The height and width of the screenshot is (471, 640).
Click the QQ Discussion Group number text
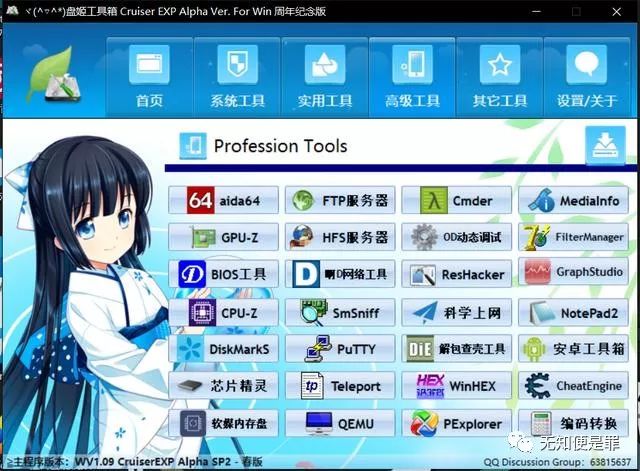point(557,462)
